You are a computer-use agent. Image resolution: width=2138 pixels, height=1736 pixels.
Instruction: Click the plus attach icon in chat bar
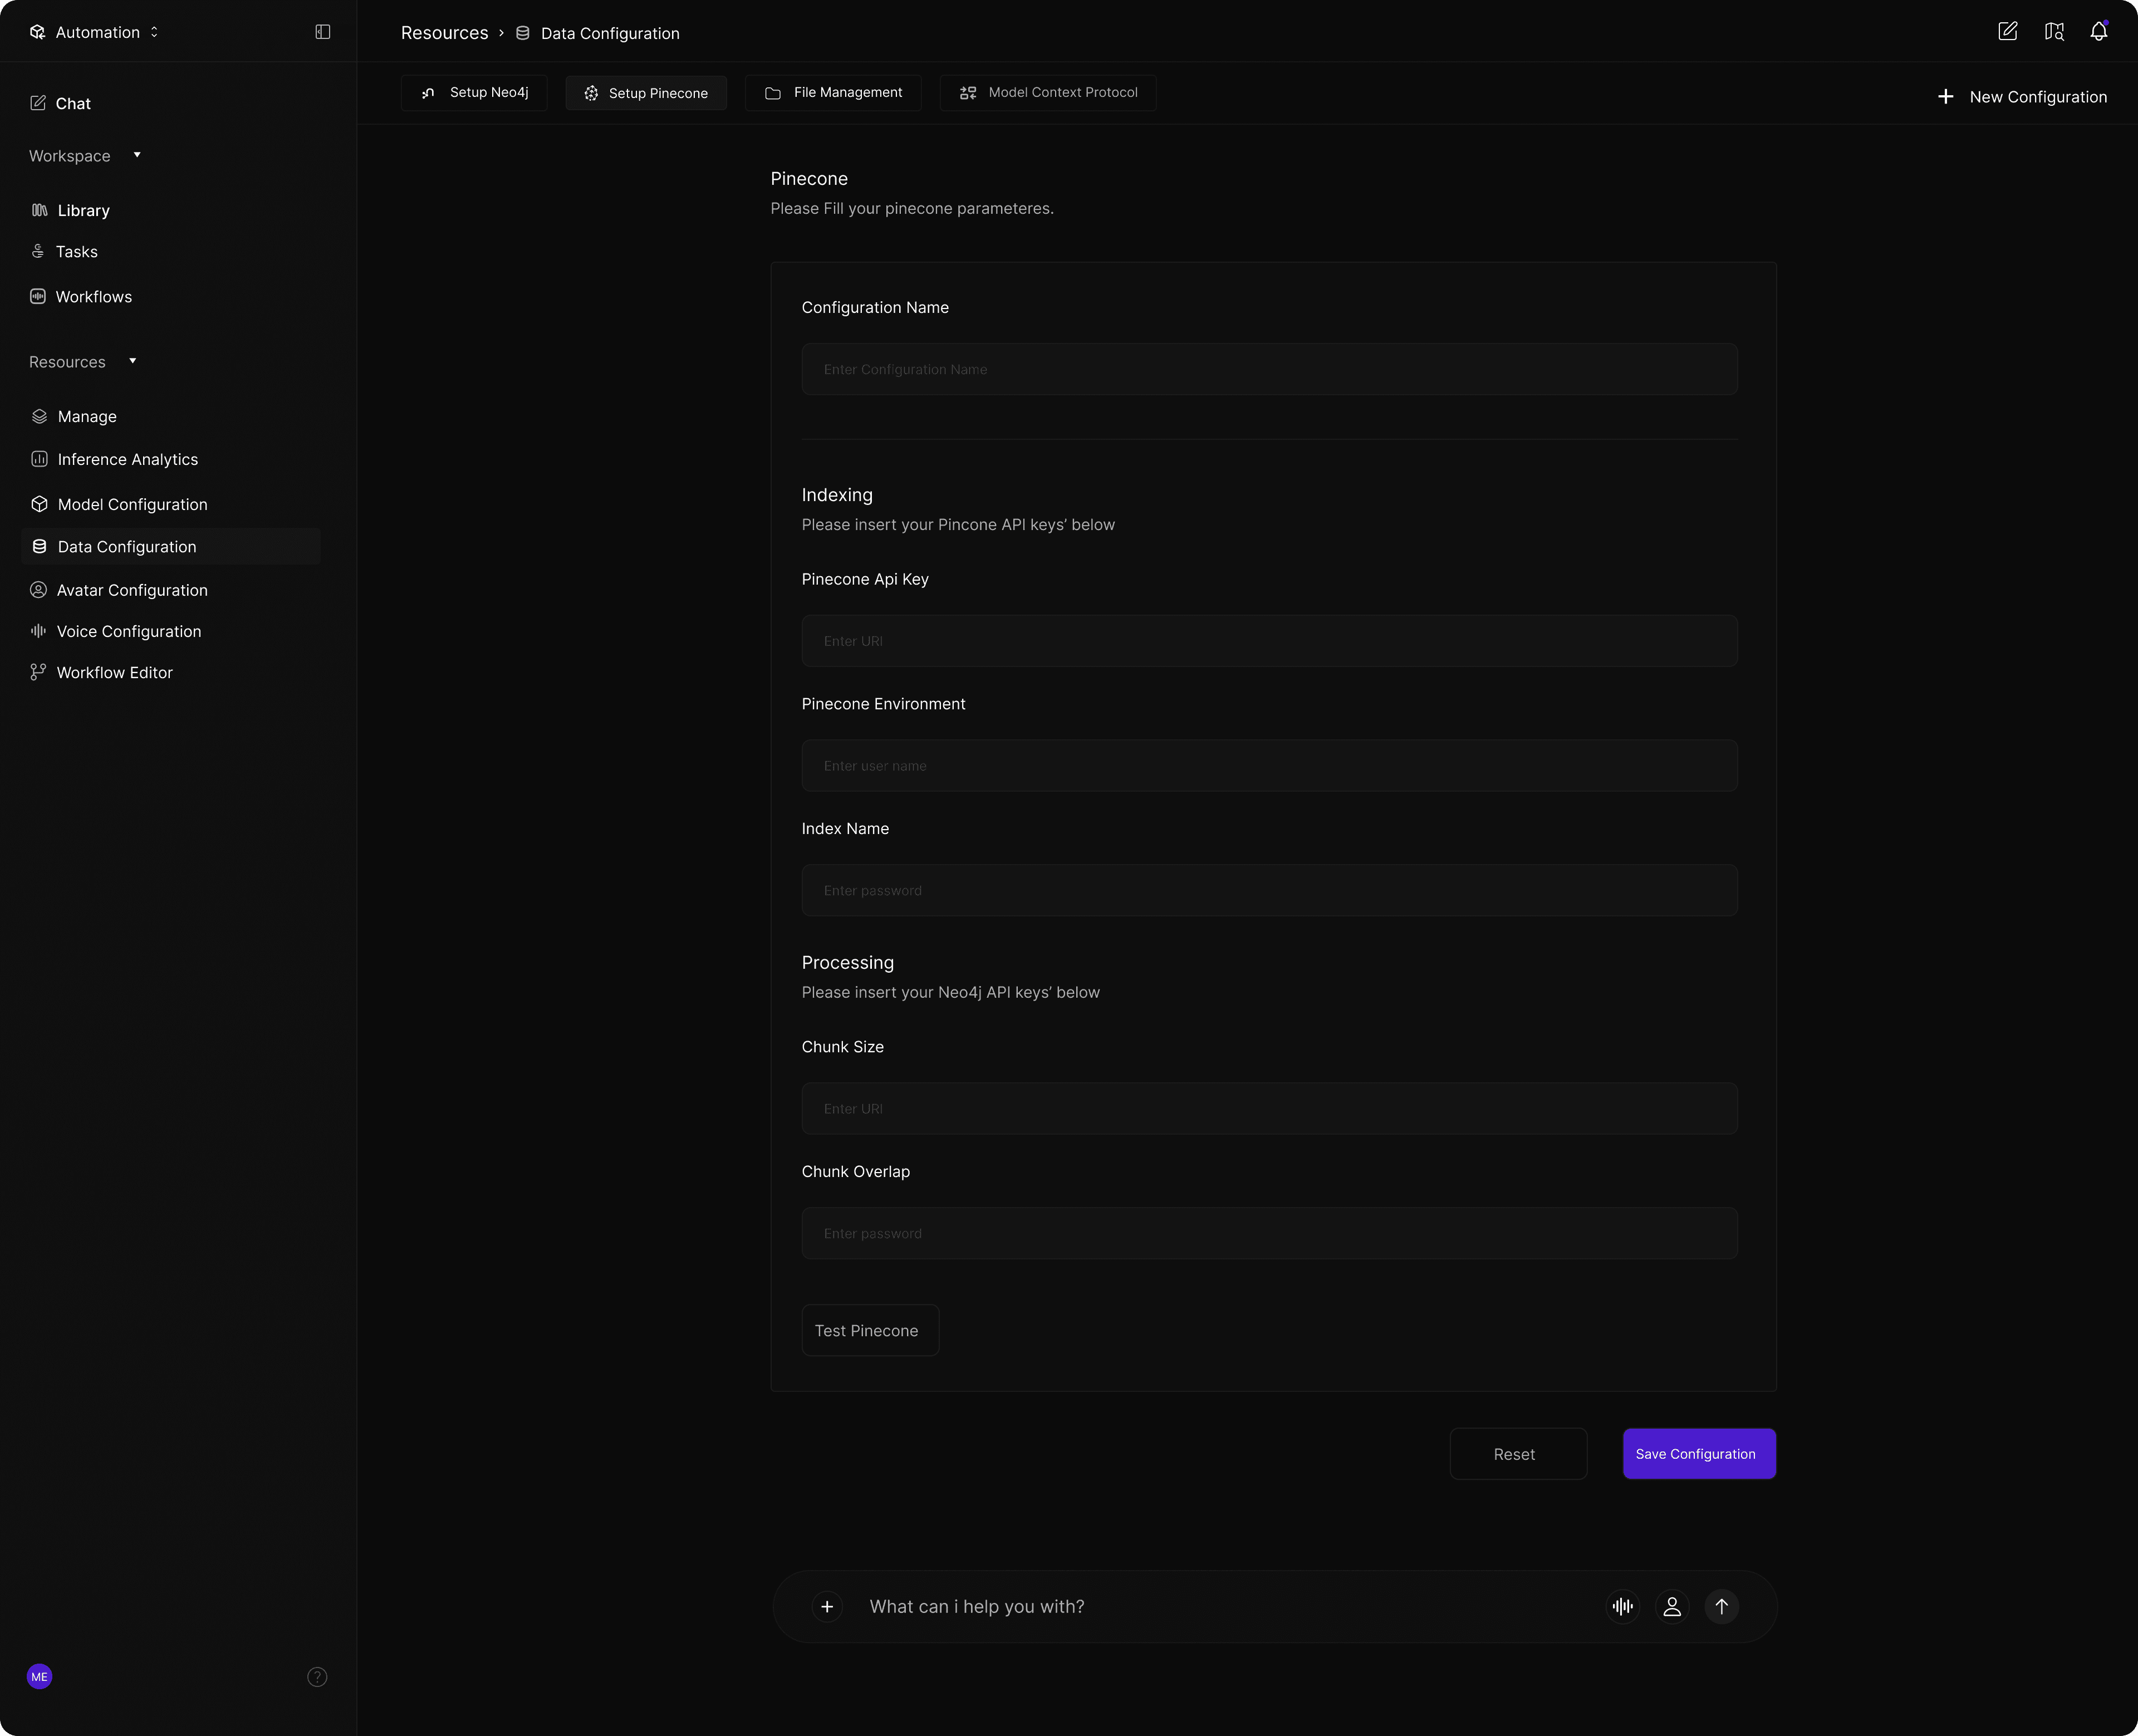(x=827, y=1606)
